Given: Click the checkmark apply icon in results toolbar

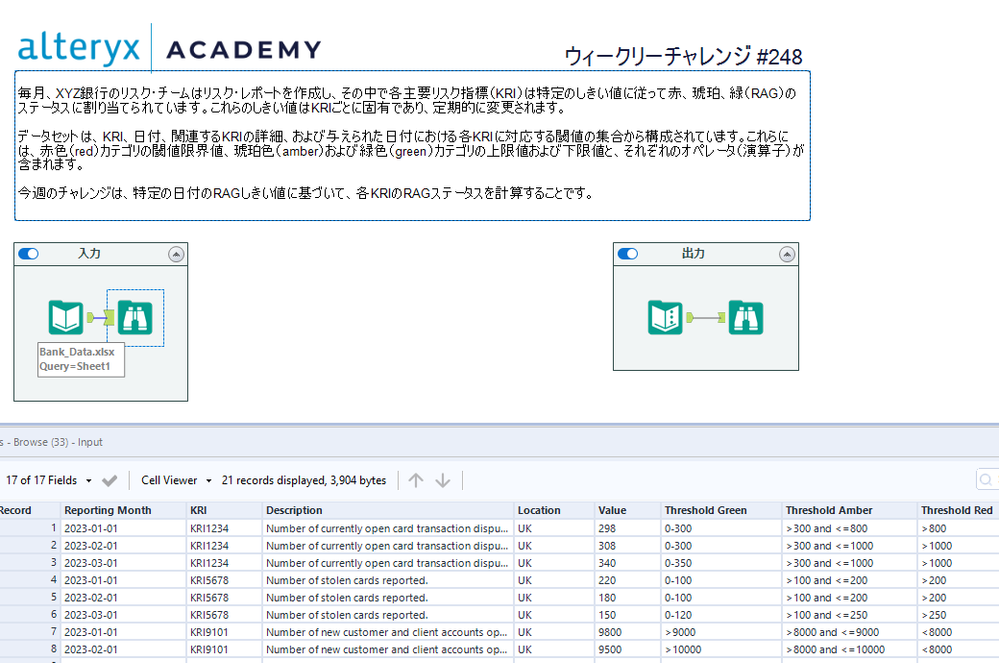Looking at the screenshot, I should point(110,480).
